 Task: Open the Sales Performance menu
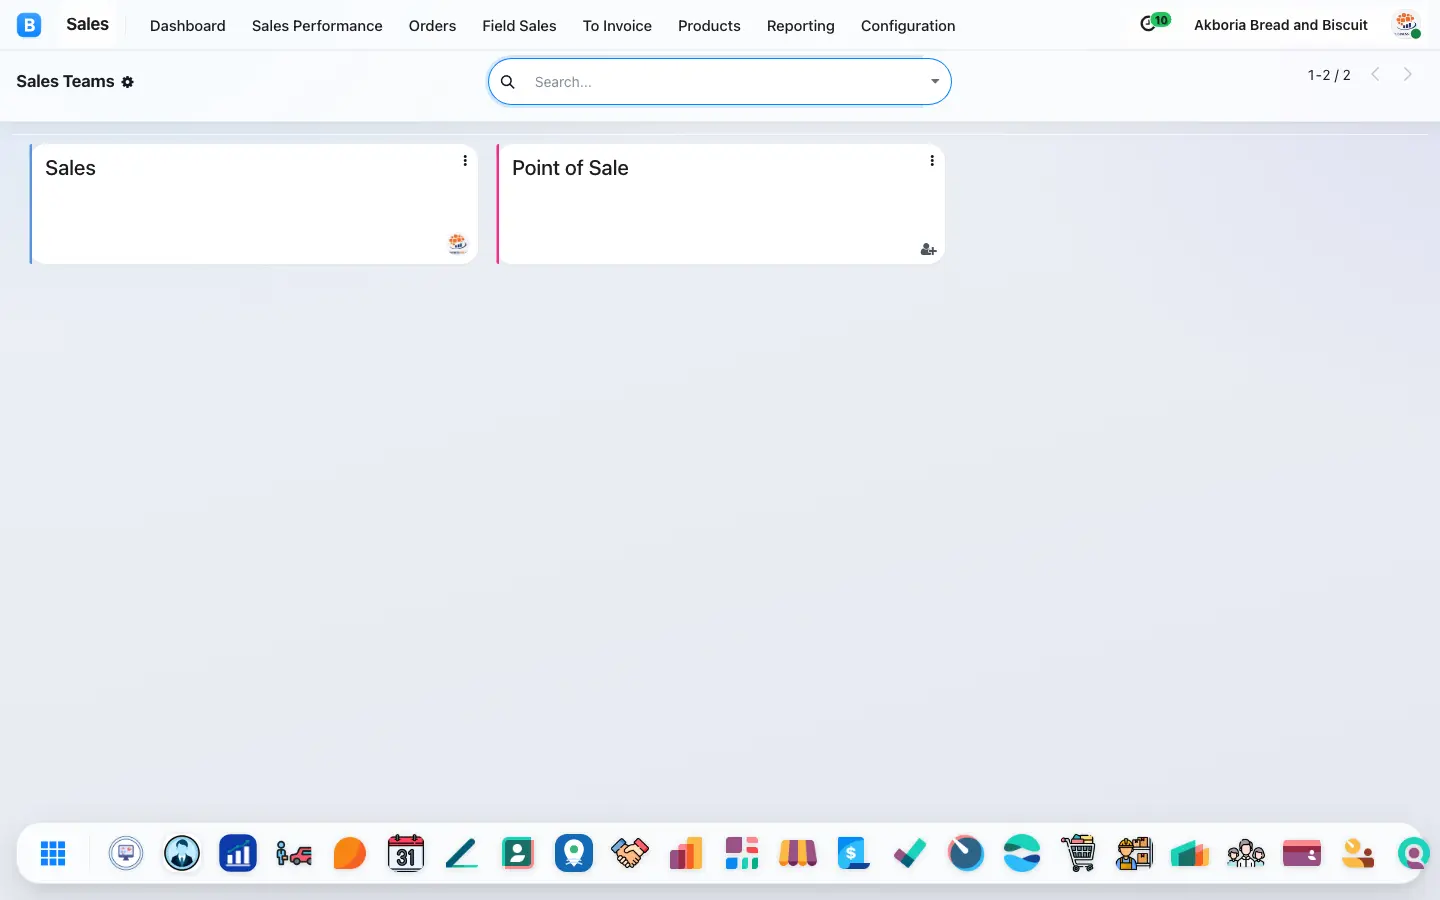coord(317,26)
